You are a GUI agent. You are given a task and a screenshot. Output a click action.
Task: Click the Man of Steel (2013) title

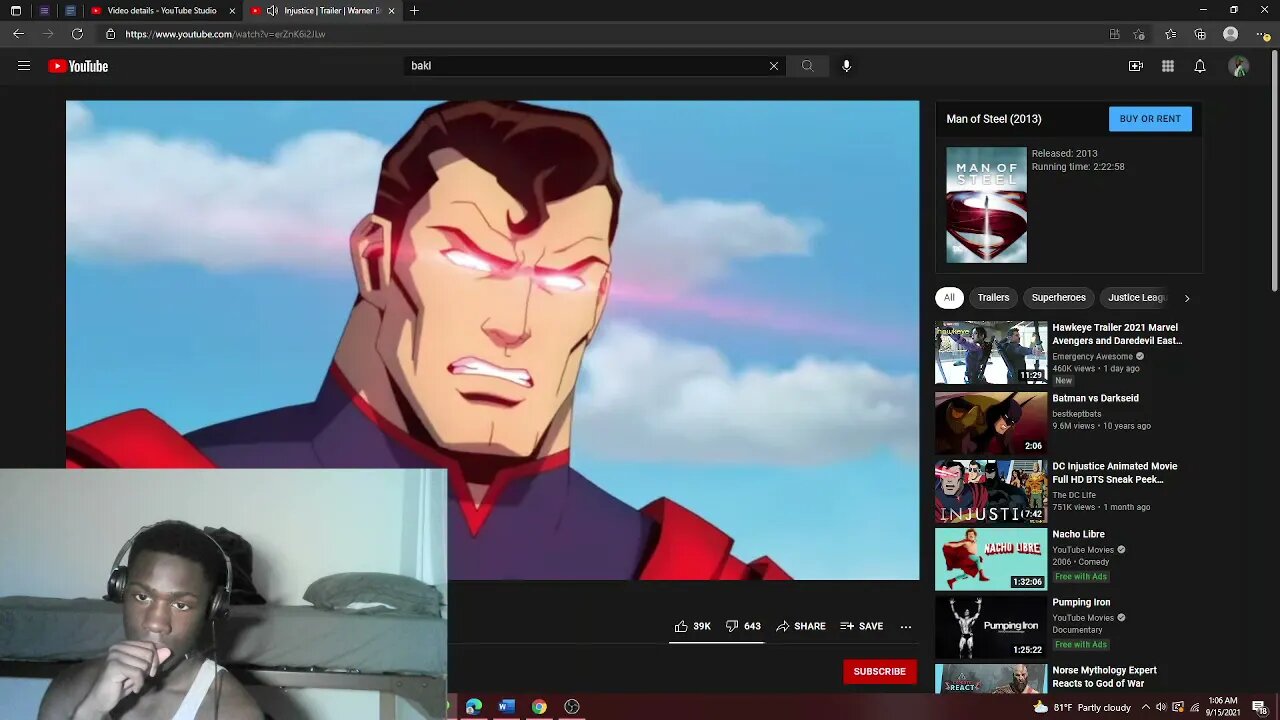(994, 119)
